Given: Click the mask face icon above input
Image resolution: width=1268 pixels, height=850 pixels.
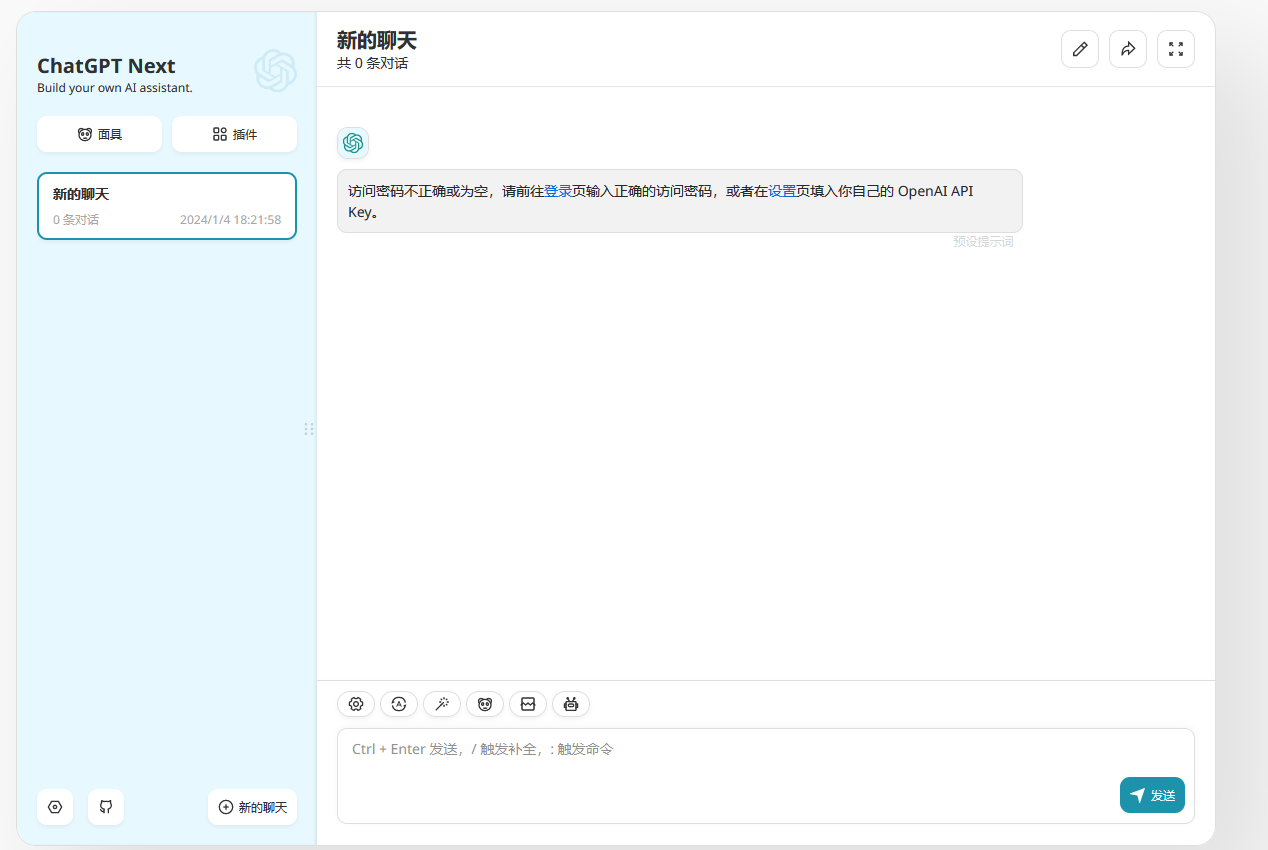Looking at the screenshot, I should pos(485,704).
